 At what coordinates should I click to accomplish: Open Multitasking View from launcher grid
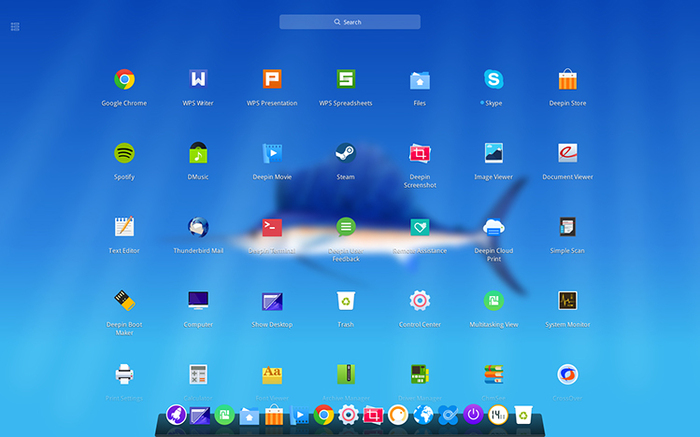[494, 300]
